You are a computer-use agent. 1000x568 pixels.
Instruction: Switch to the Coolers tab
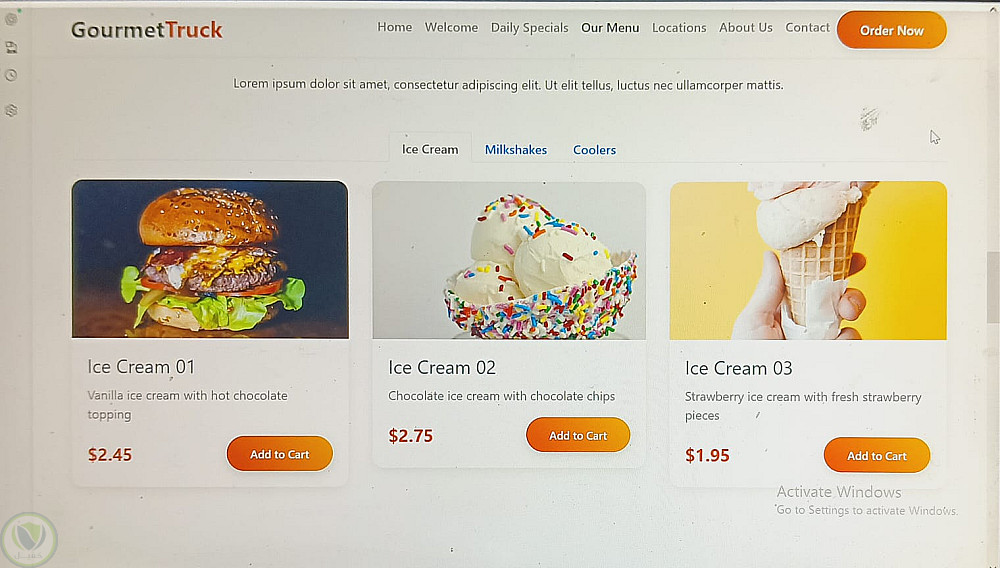(x=594, y=150)
